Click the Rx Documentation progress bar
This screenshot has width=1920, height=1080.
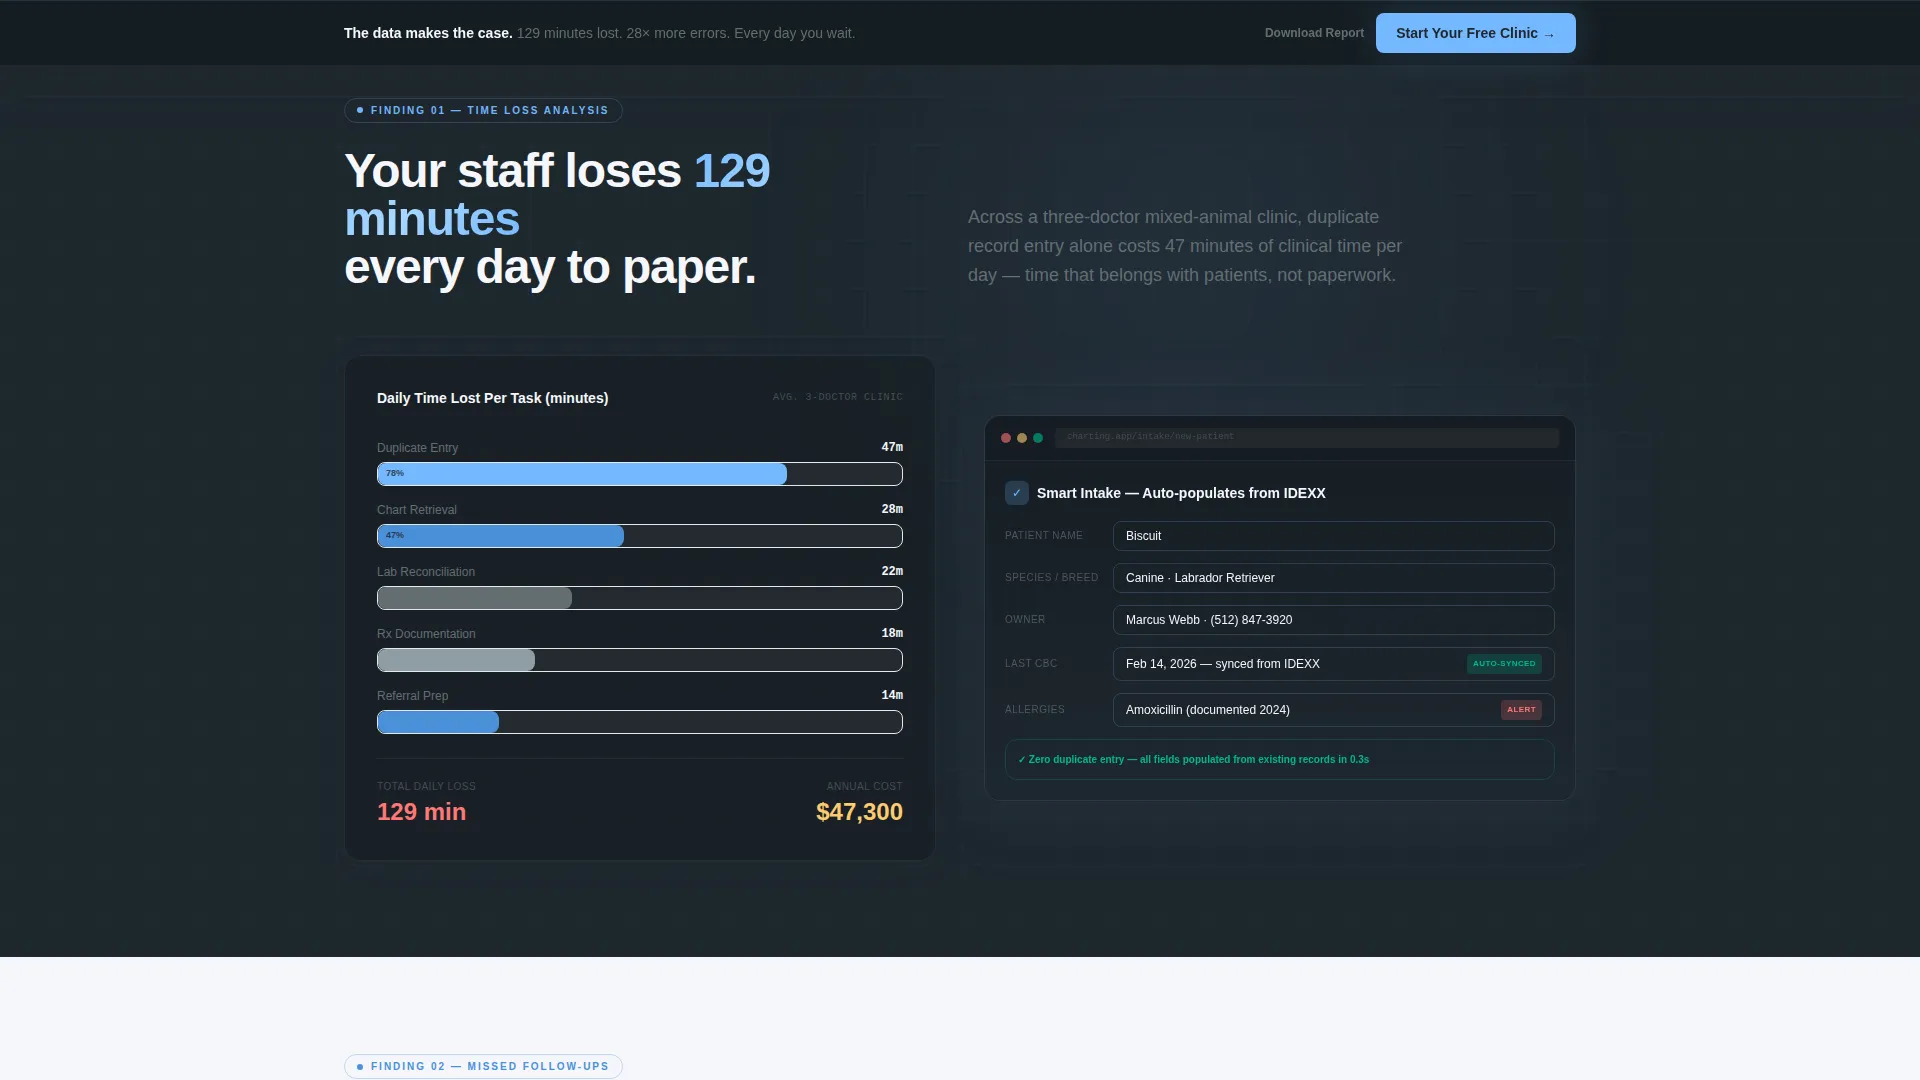(640, 660)
